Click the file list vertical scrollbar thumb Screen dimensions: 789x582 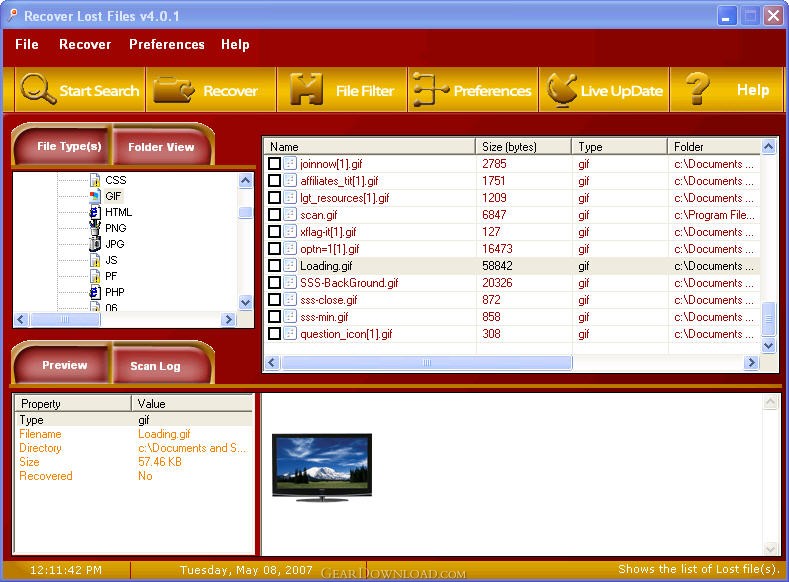768,318
